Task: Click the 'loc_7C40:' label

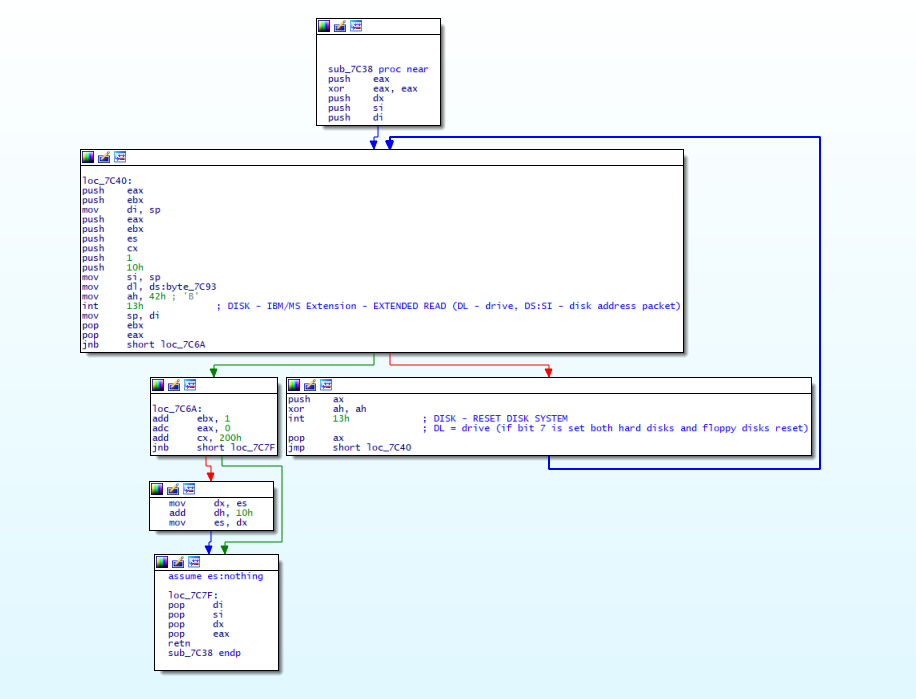Action: pos(107,181)
